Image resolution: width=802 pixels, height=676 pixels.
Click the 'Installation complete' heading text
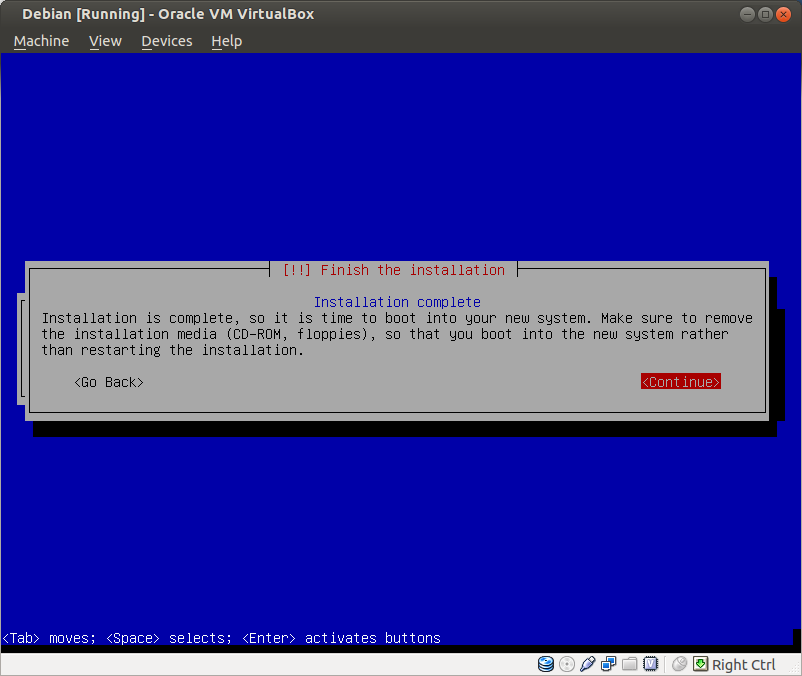397,302
